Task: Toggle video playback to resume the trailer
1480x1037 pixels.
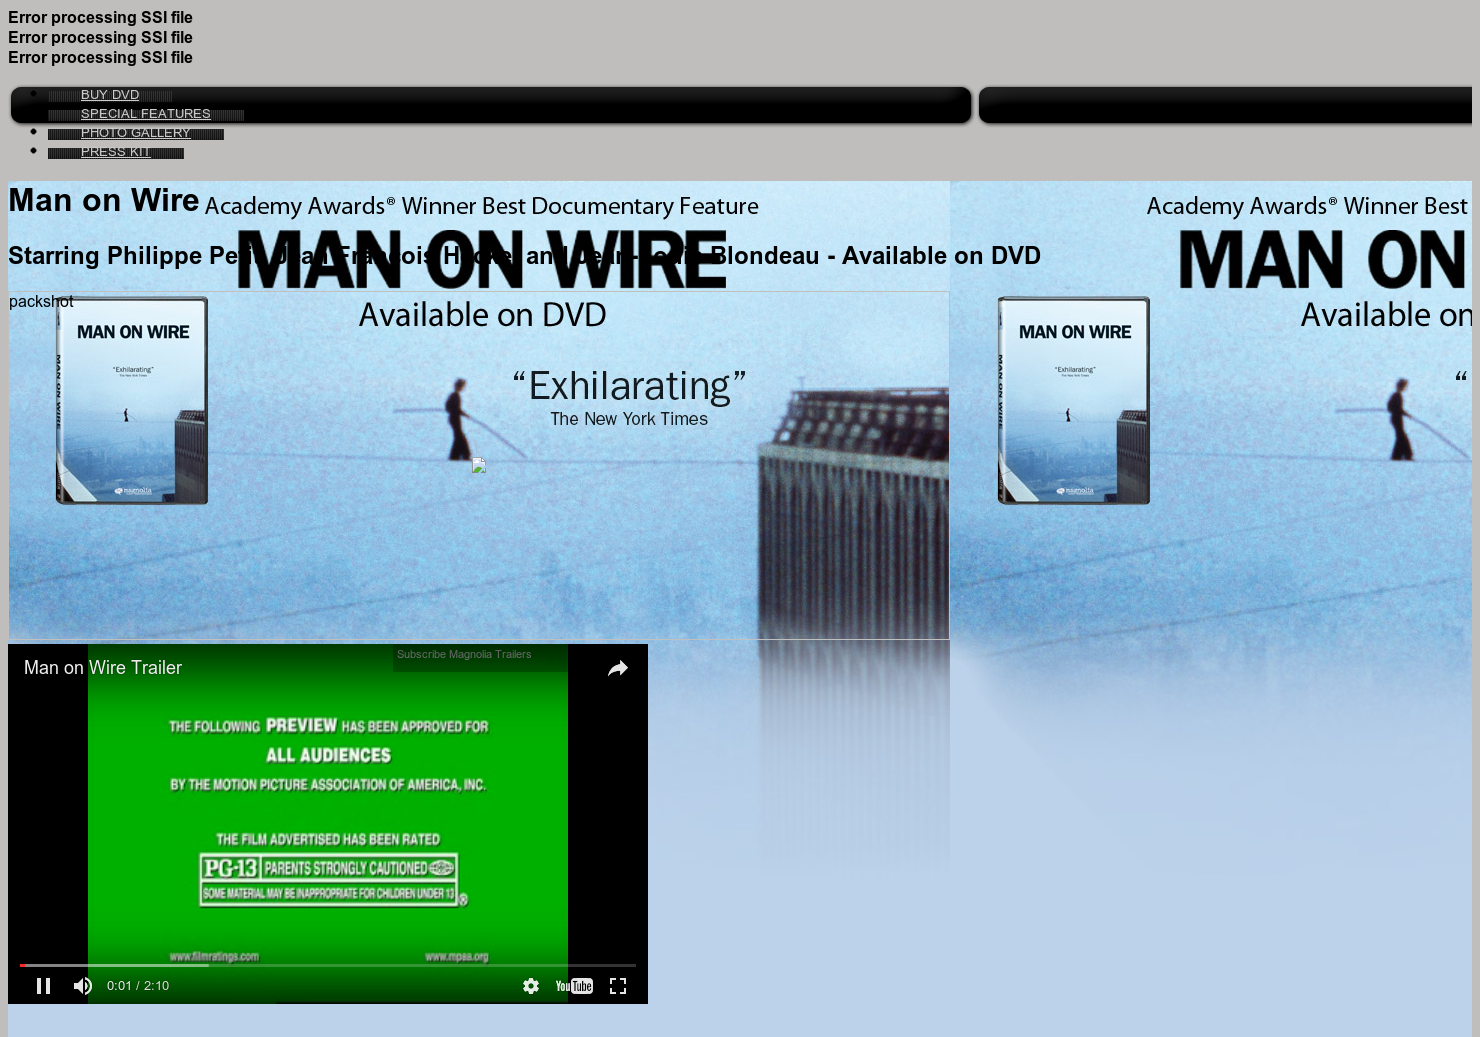Action: pos(44,986)
